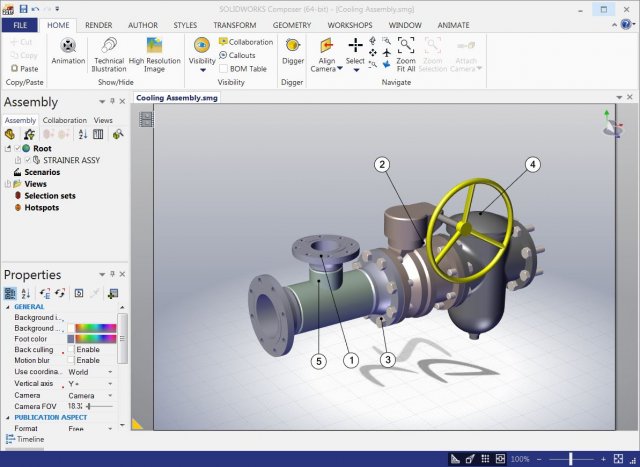Click the fly-through airplane navigate icon

(x=386, y=53)
